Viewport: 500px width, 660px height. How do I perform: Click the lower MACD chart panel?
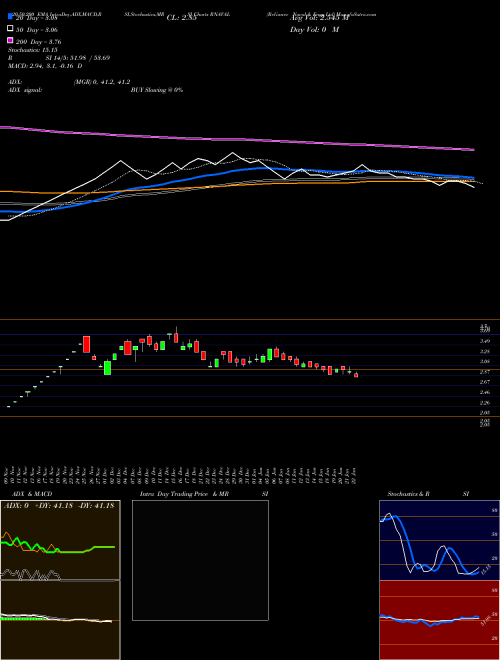pos(60,620)
